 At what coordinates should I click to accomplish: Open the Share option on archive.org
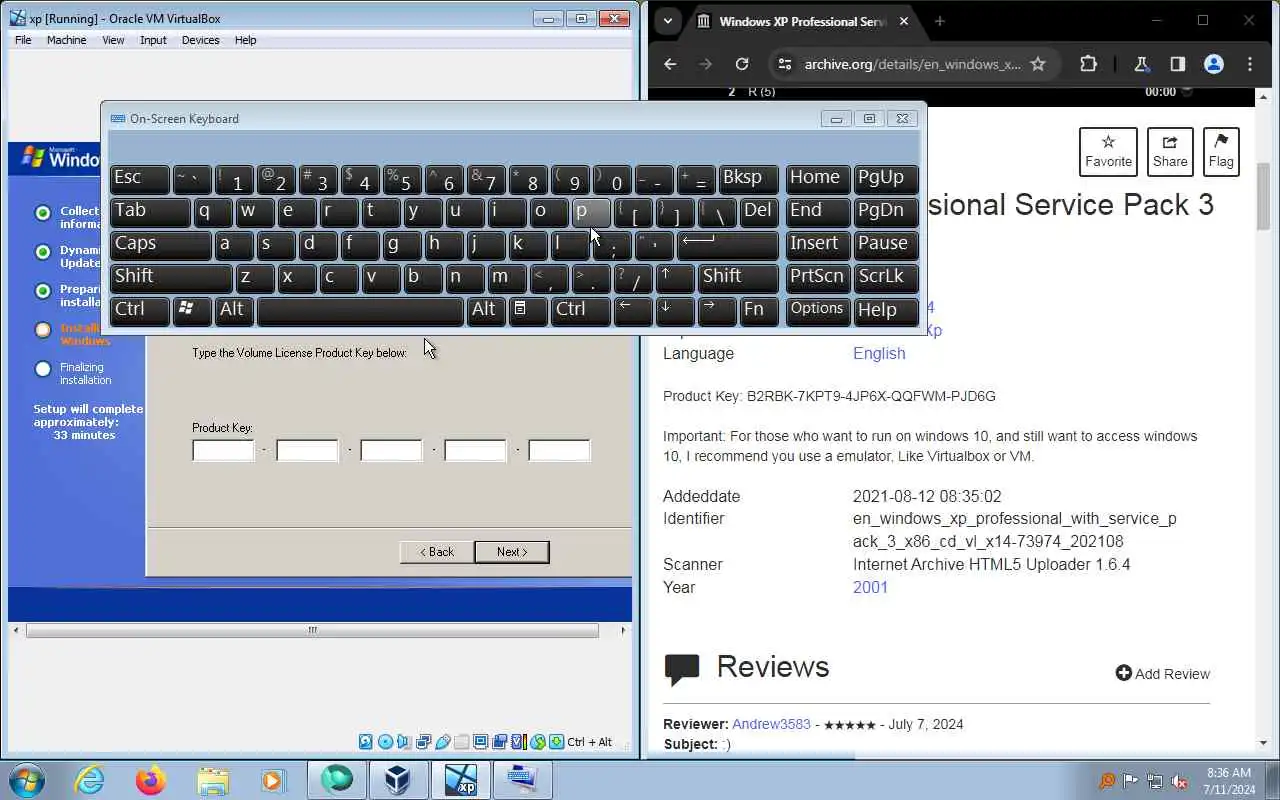(x=1170, y=151)
